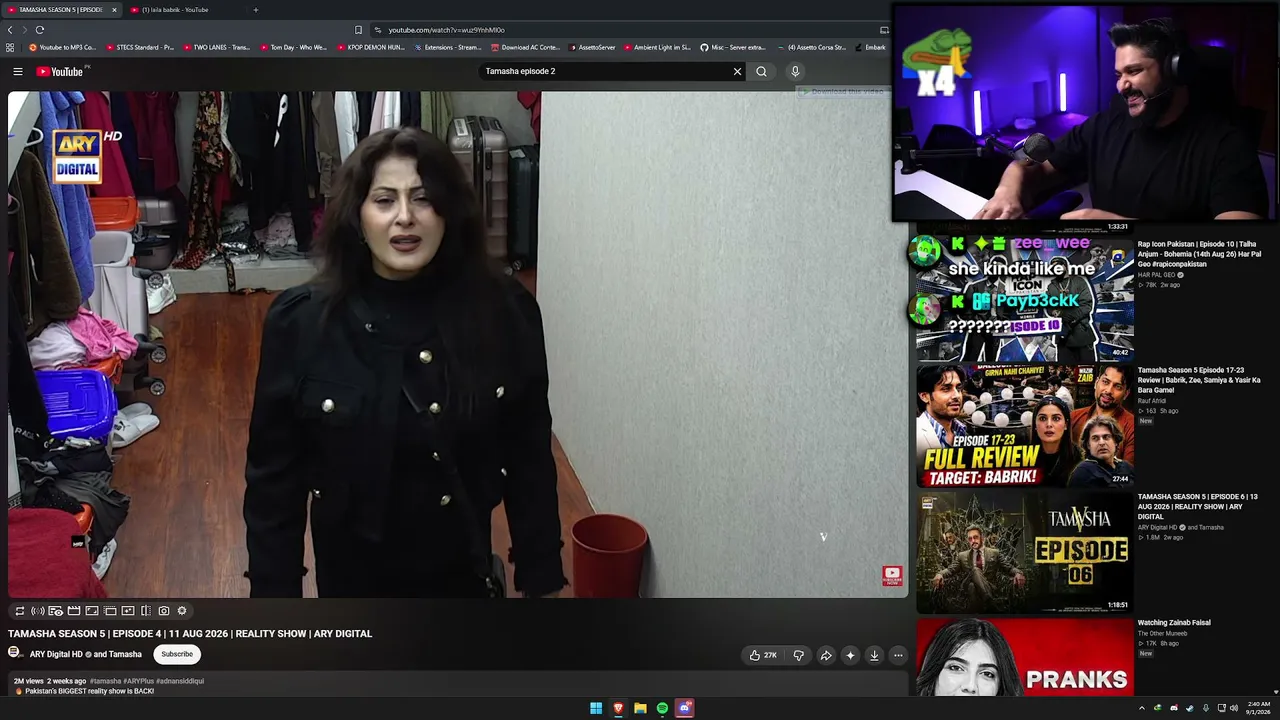The image size is (1280, 720).
Task: Open the Windows Start menu
Action: coord(596,708)
